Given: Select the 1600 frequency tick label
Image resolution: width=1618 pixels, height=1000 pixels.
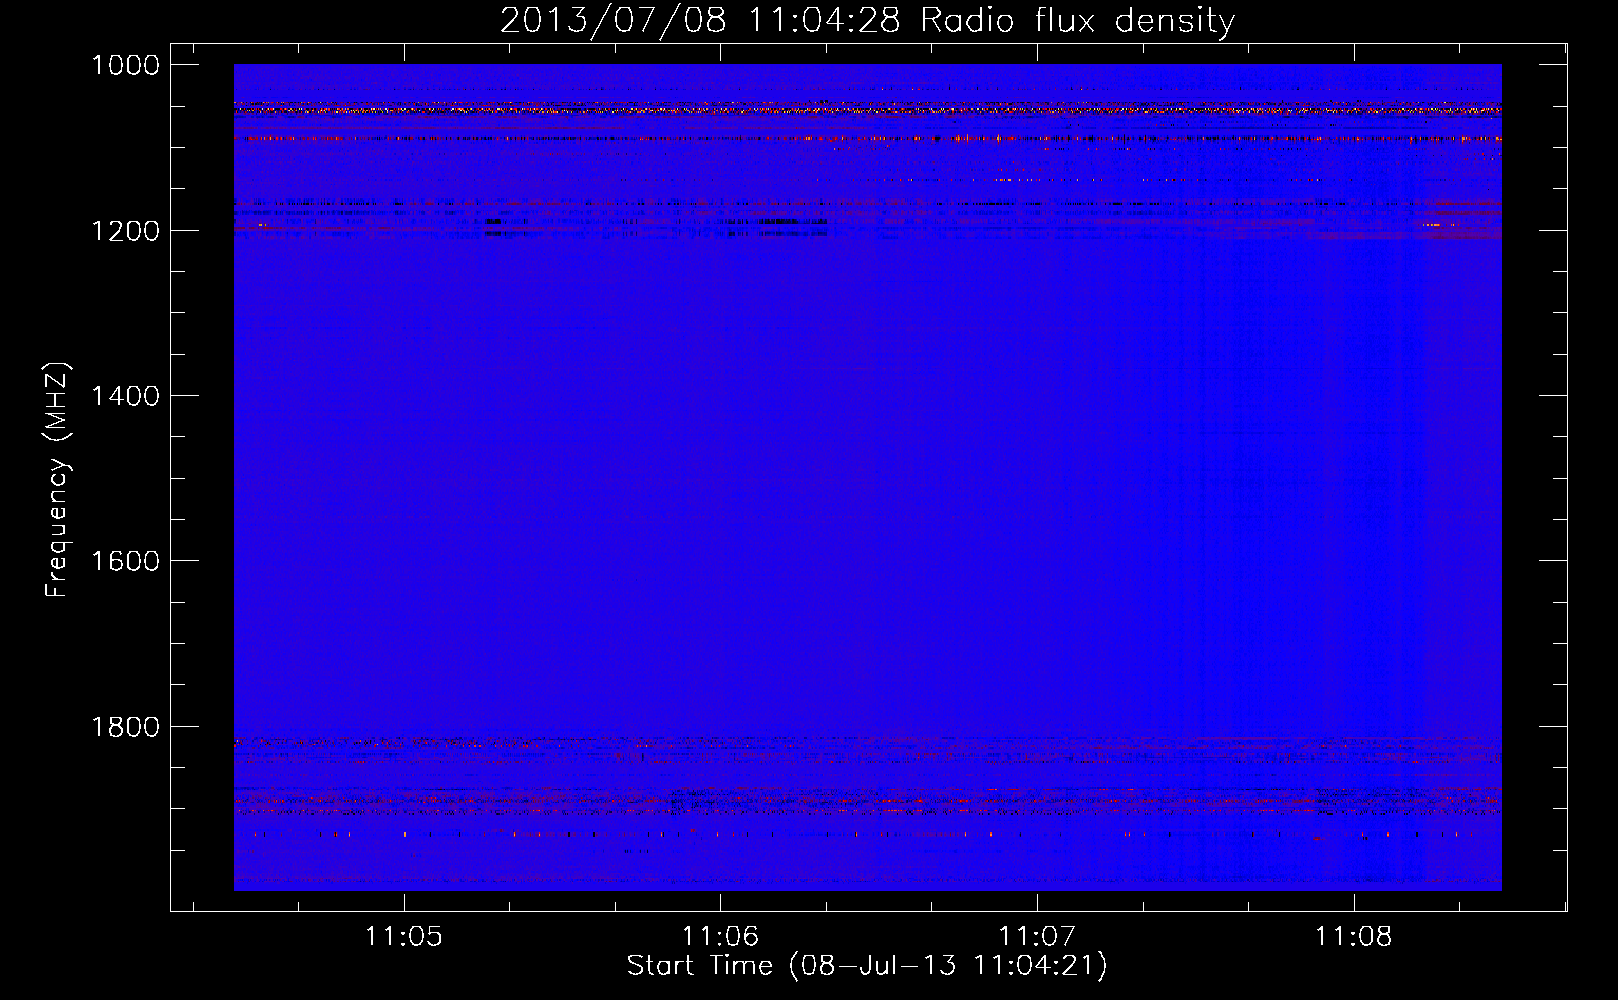Looking at the screenshot, I should coord(125,561).
